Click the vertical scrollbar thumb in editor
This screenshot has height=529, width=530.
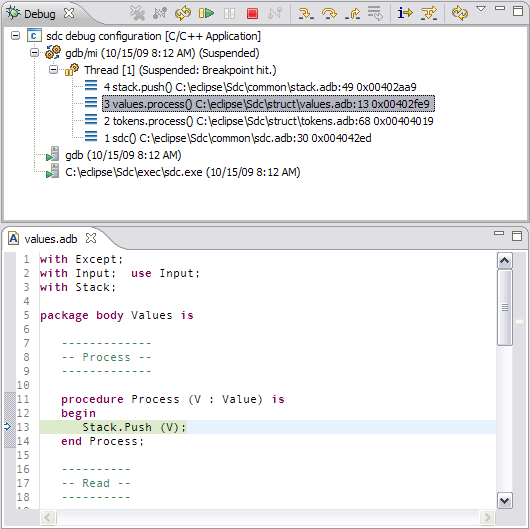(x=505, y=308)
